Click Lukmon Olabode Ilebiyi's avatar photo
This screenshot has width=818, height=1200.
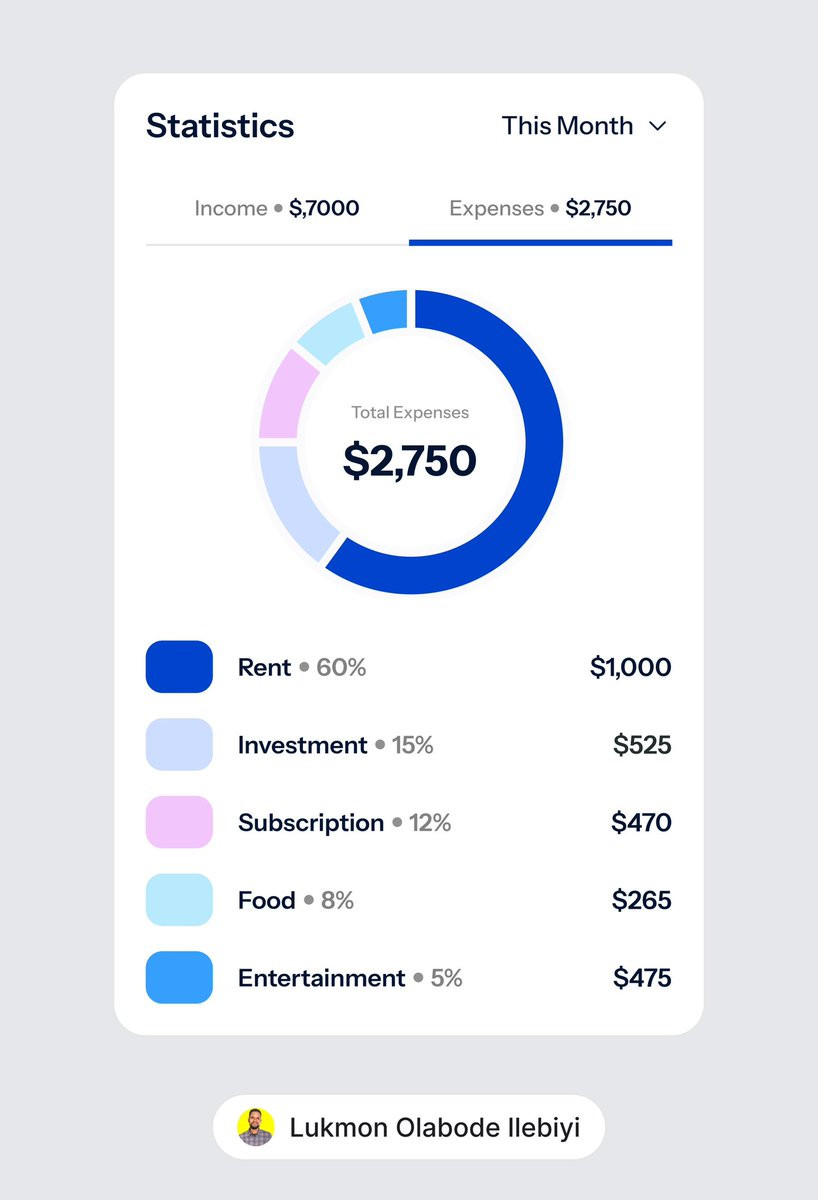coord(256,1127)
